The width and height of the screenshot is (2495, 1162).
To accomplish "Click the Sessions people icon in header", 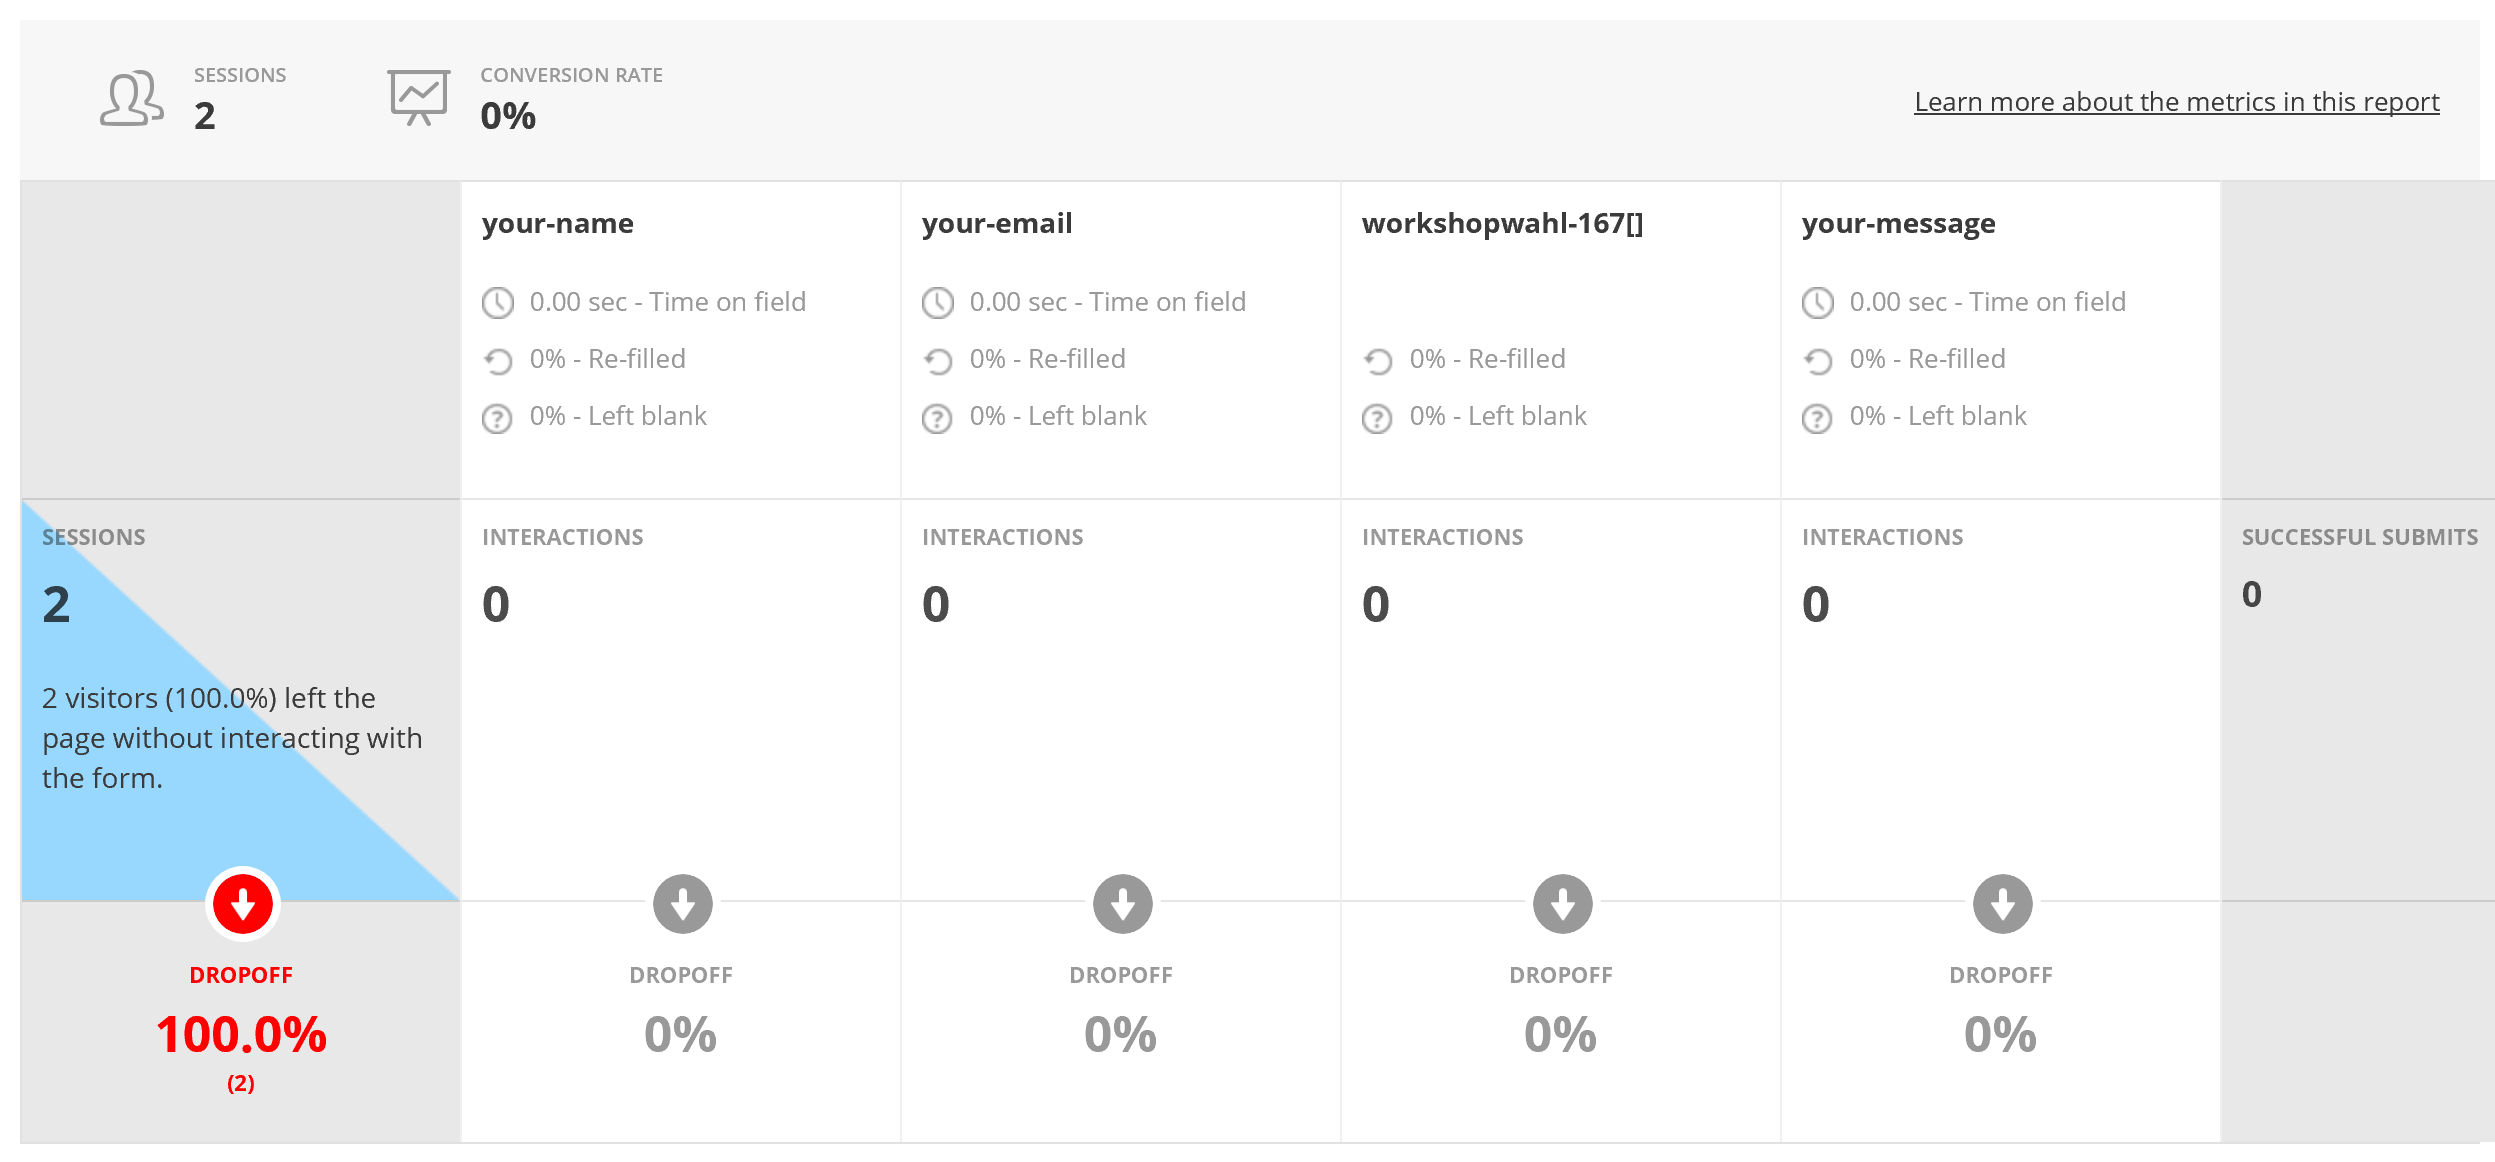I will click(131, 98).
